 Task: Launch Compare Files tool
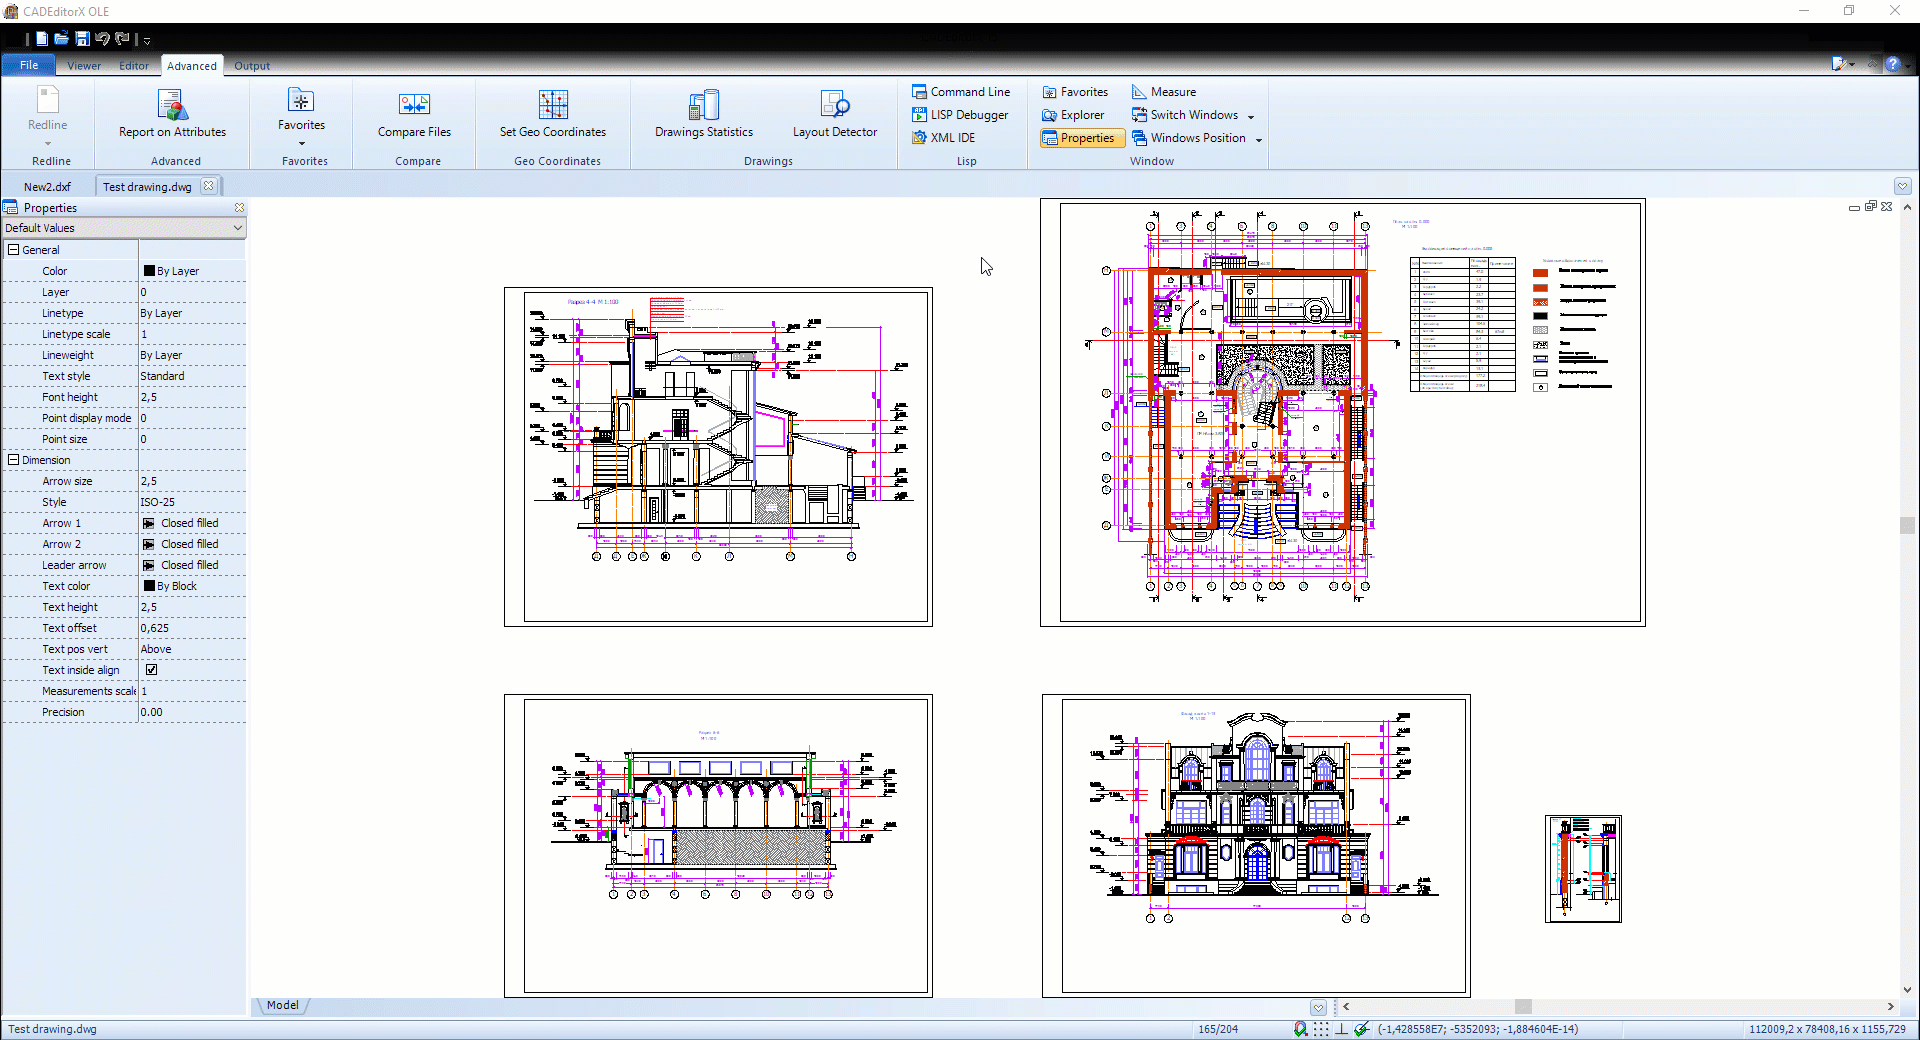(x=414, y=114)
